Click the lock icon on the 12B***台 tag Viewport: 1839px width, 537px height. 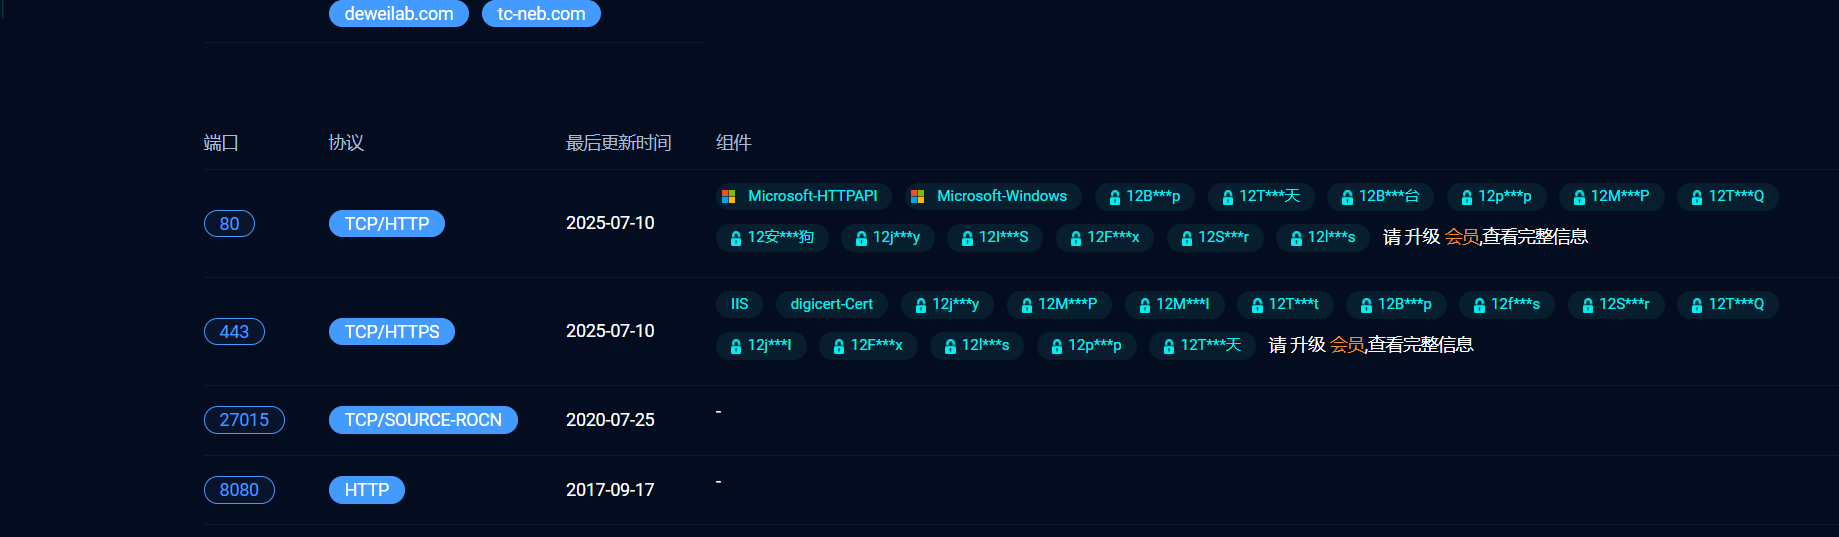click(1347, 197)
